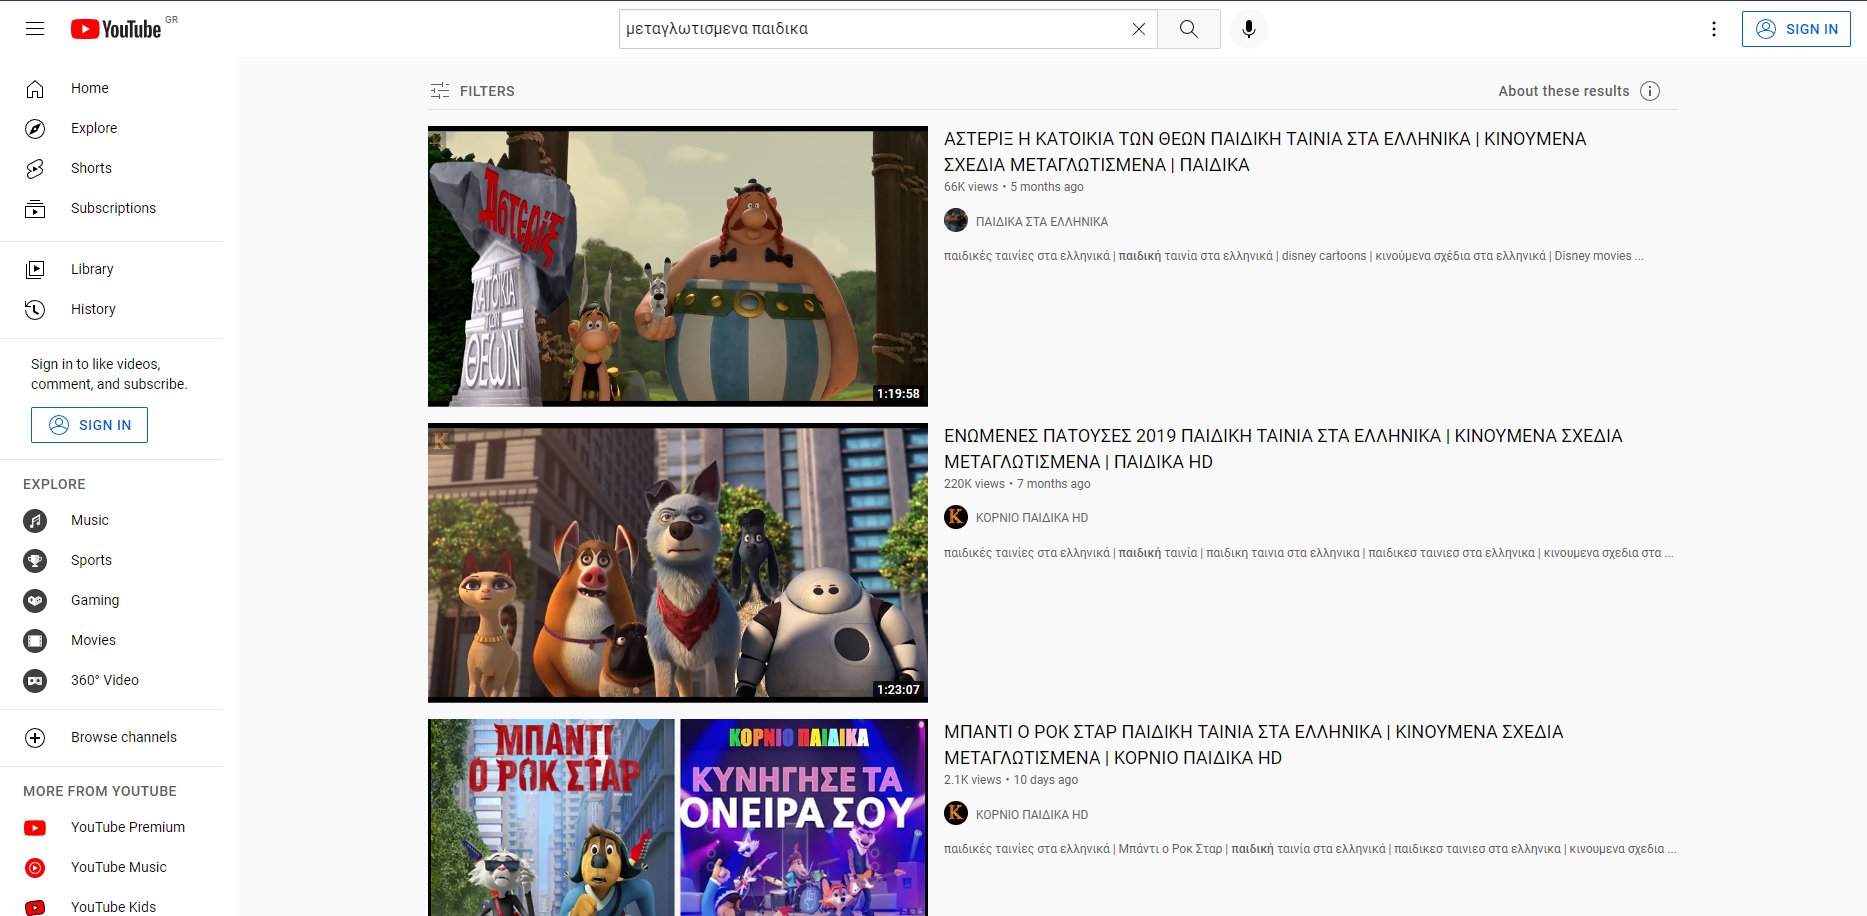Open the Subscriptions page
The height and width of the screenshot is (916, 1867).
point(113,208)
